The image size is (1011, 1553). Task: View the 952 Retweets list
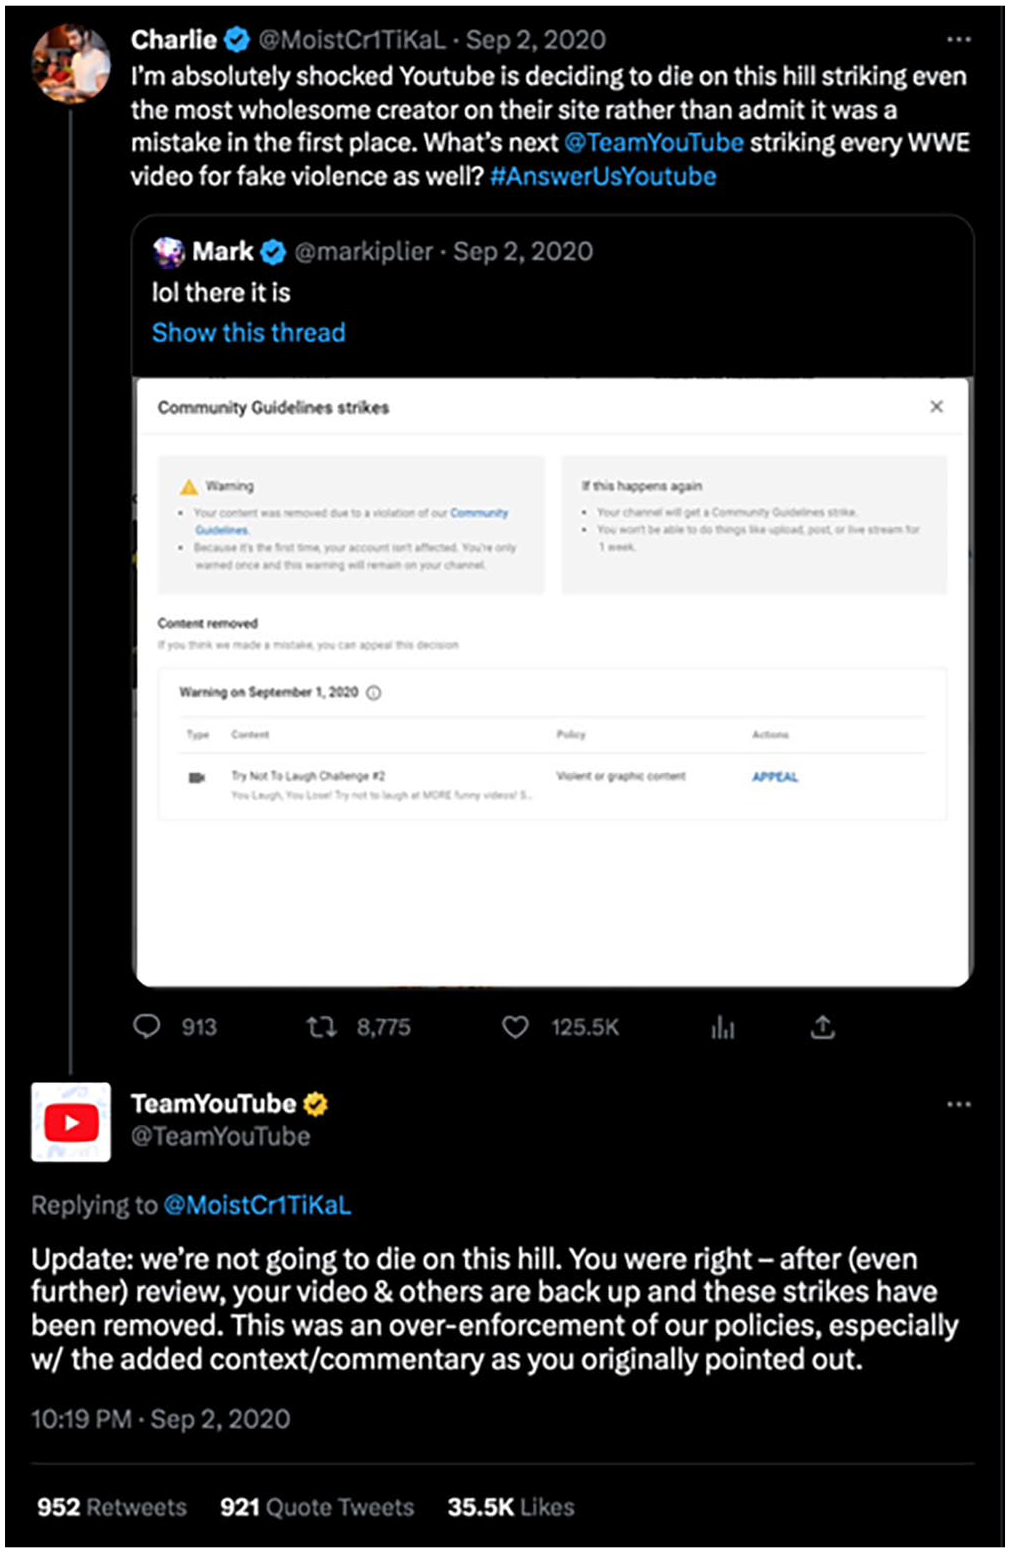[112, 1507]
